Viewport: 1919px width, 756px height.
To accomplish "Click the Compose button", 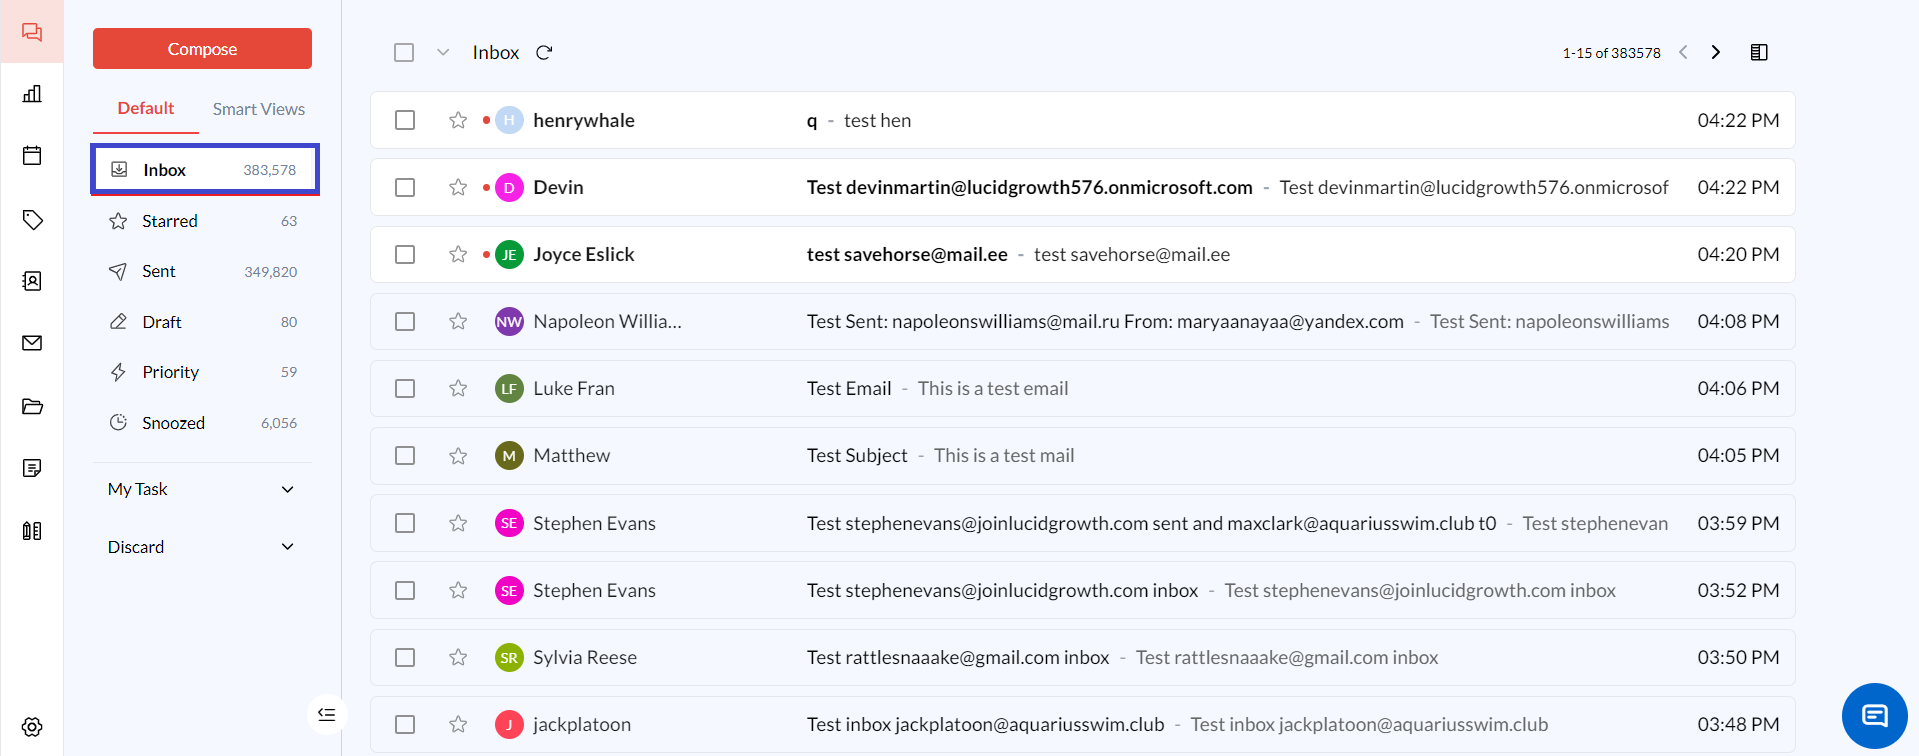I will (x=202, y=49).
